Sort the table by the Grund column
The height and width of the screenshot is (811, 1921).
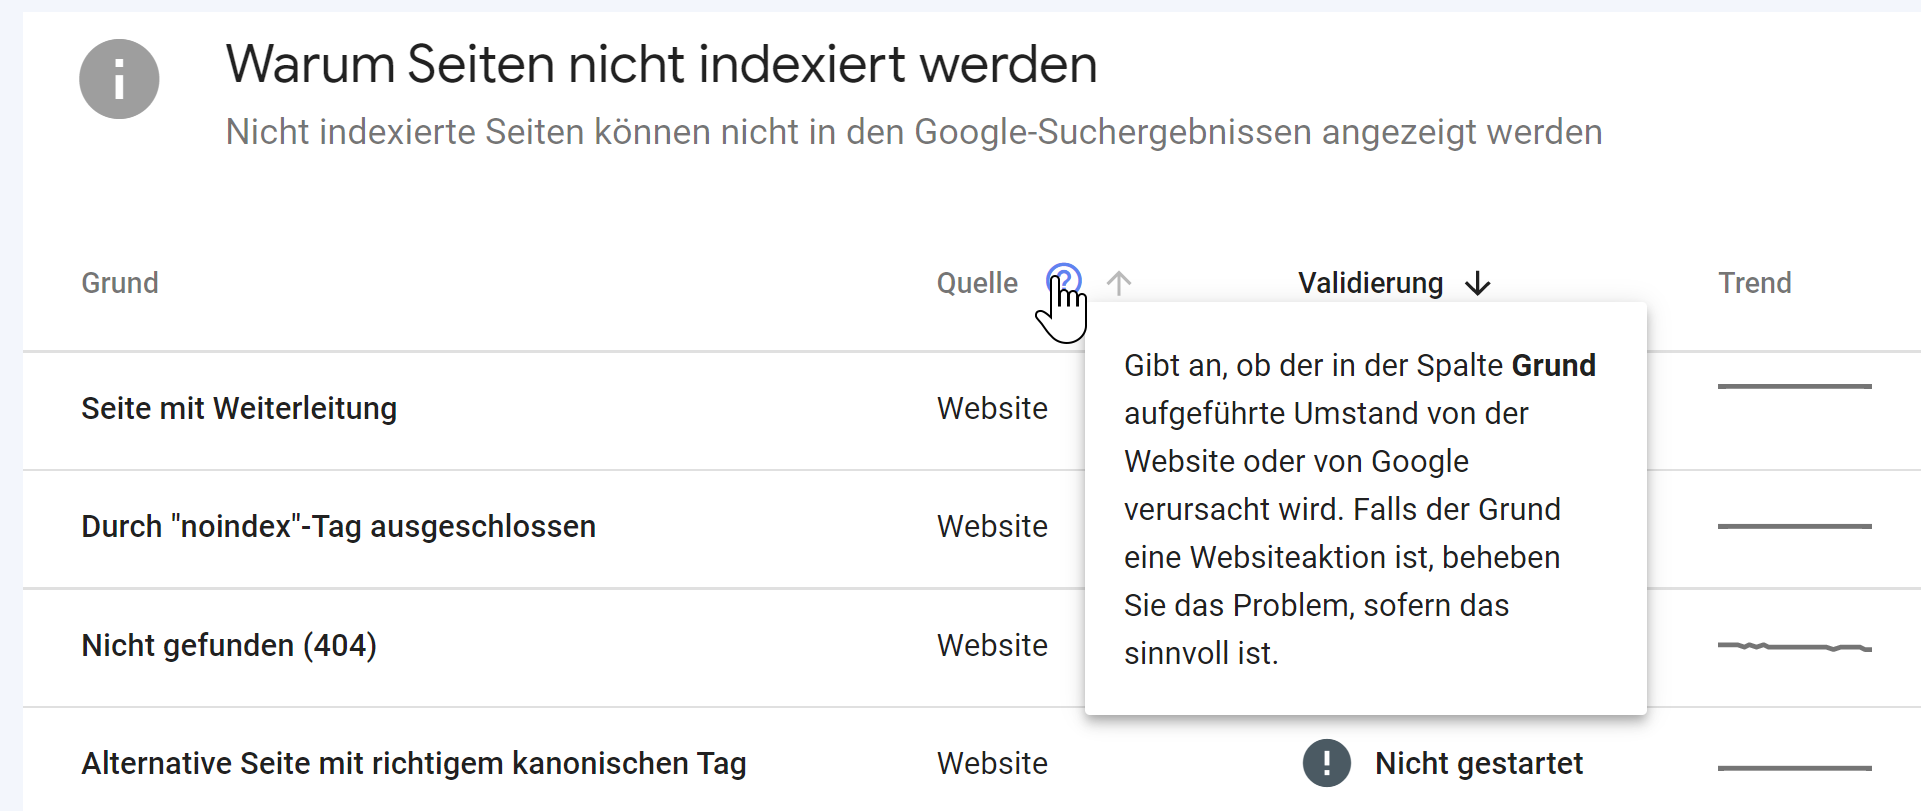tap(119, 283)
